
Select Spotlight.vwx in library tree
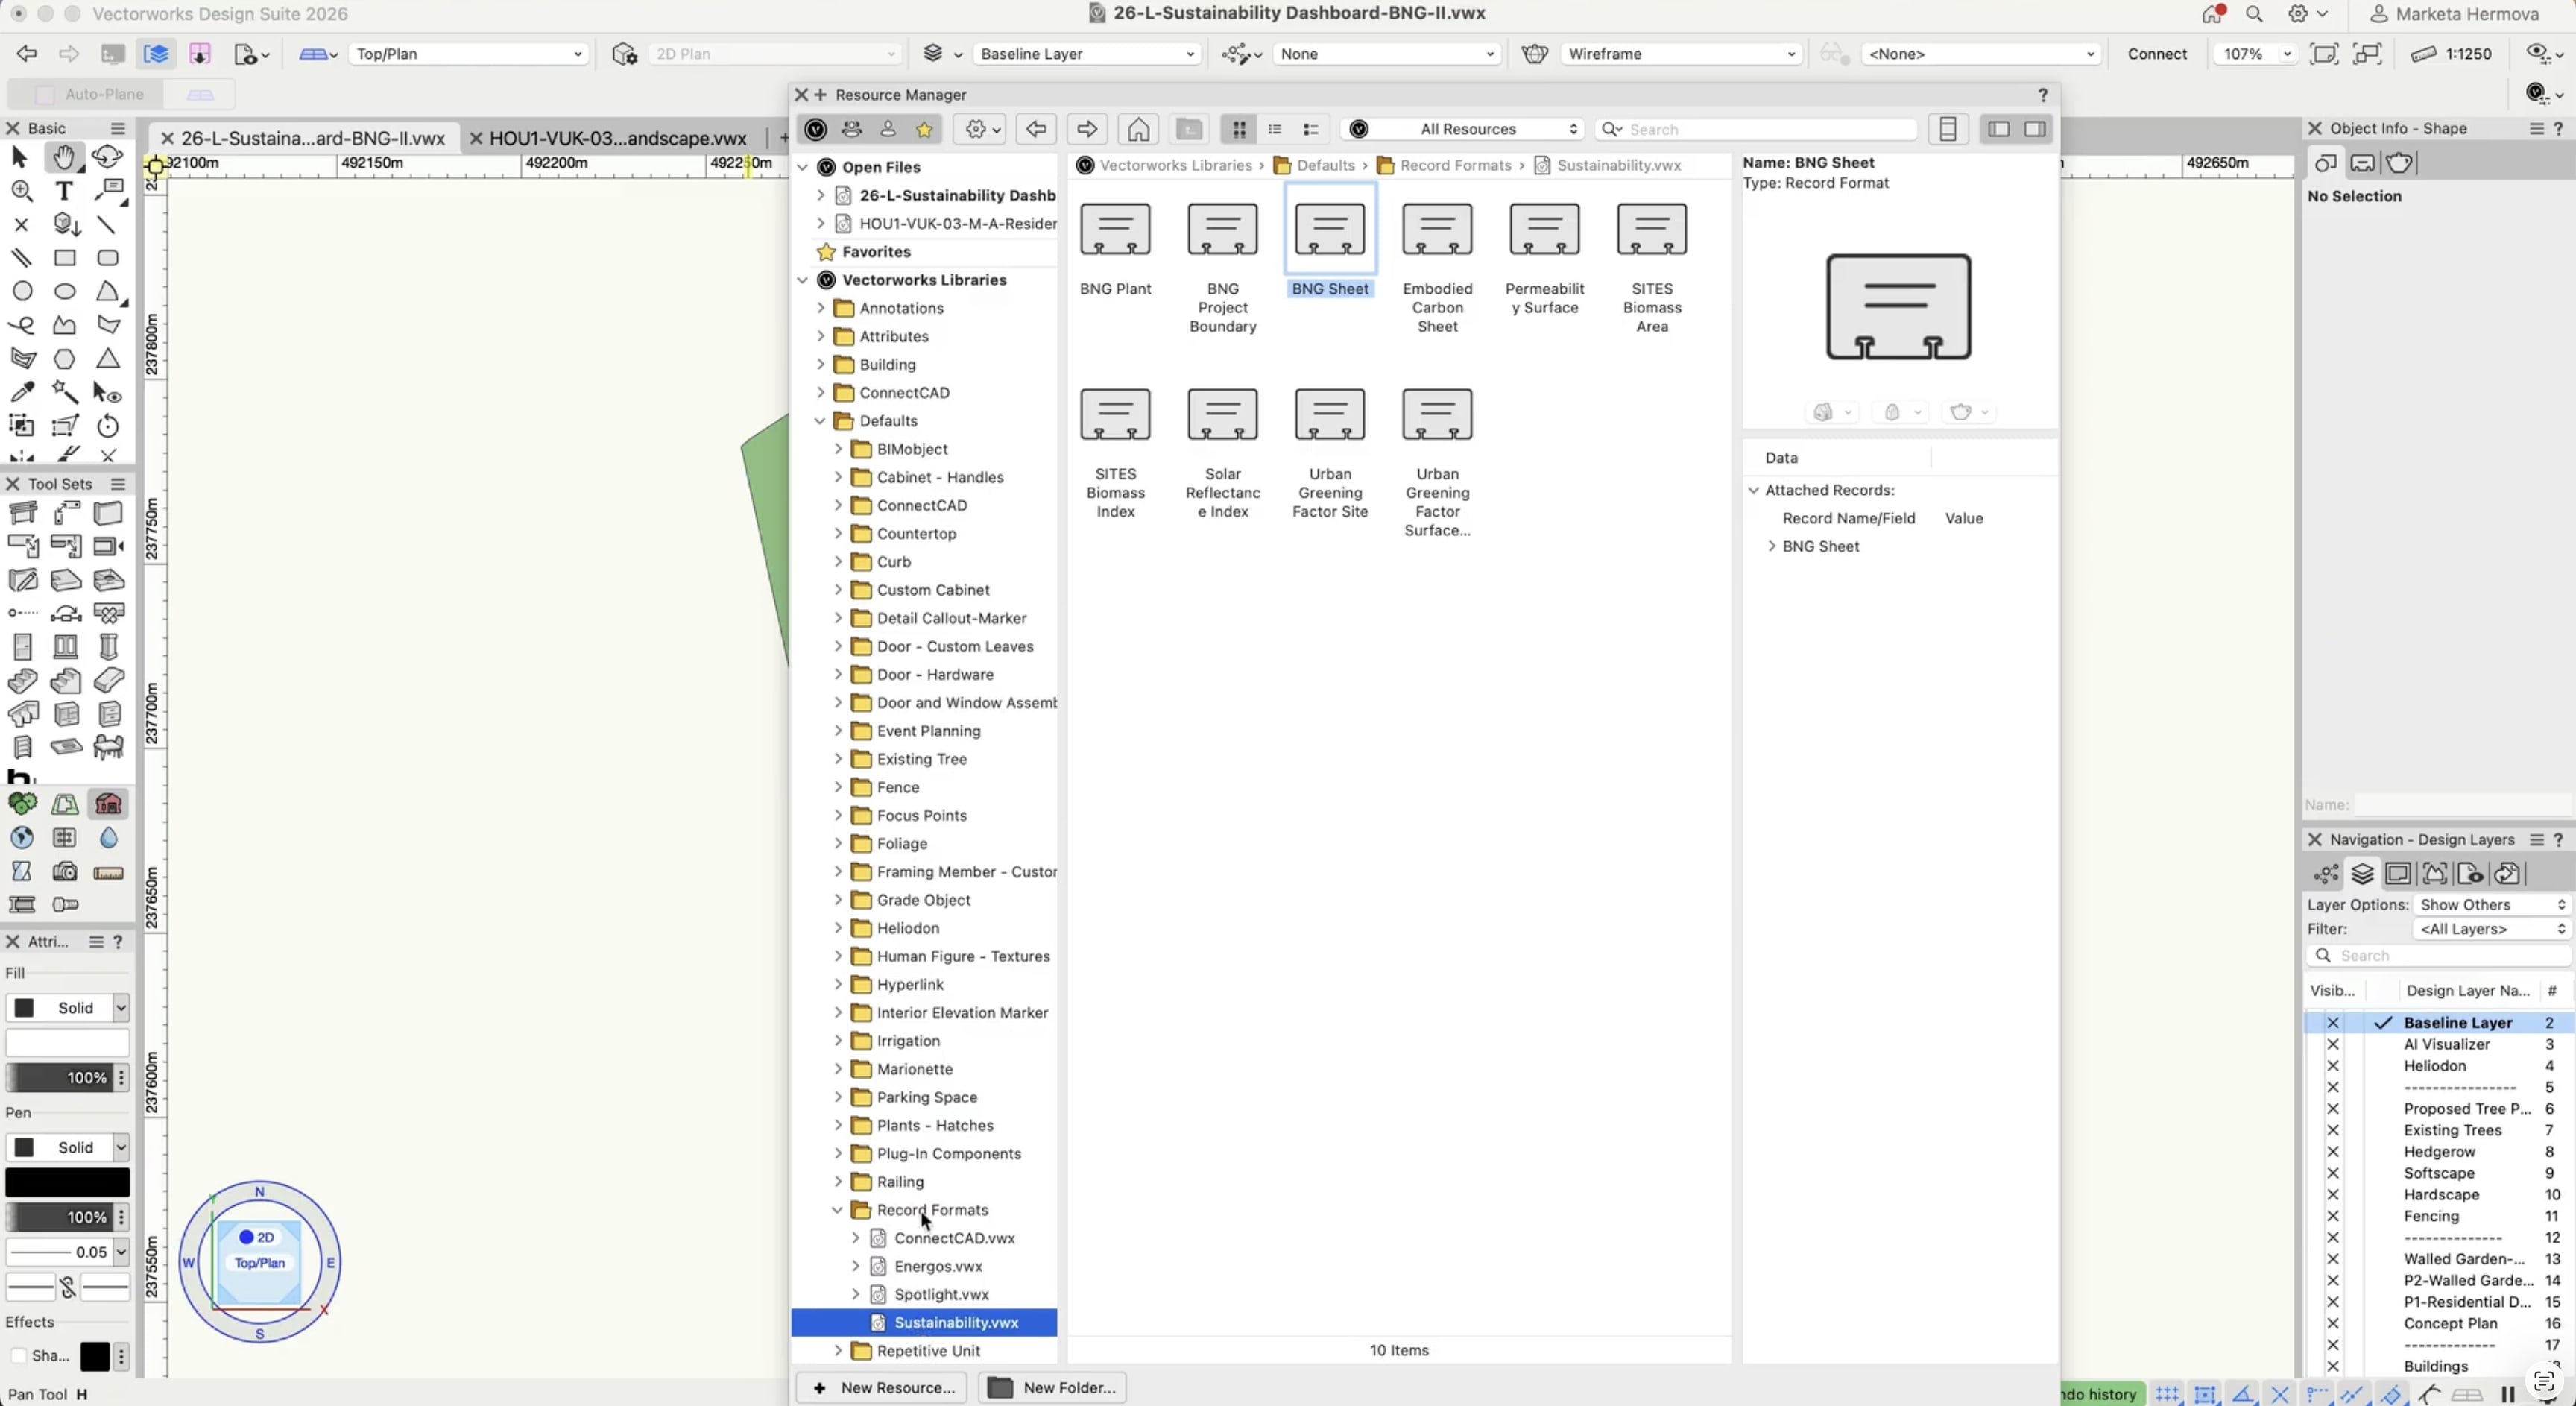tap(941, 1294)
